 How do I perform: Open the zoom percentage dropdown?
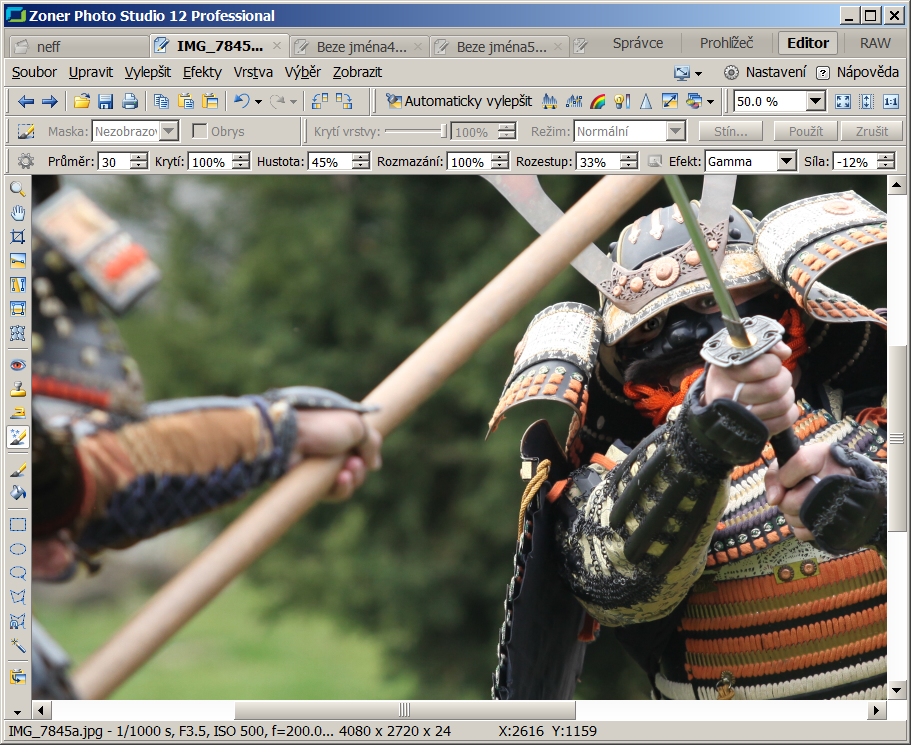pyautogui.click(x=815, y=101)
